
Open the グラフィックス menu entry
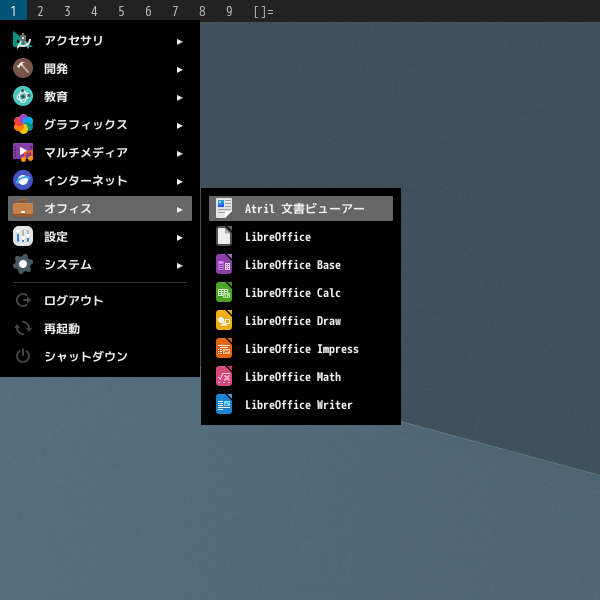[x=100, y=124]
